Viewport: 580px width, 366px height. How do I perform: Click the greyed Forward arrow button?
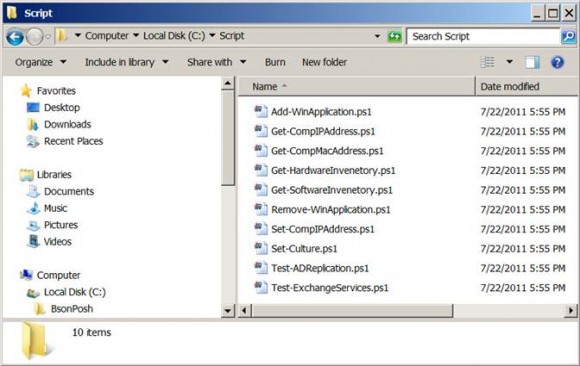35,37
